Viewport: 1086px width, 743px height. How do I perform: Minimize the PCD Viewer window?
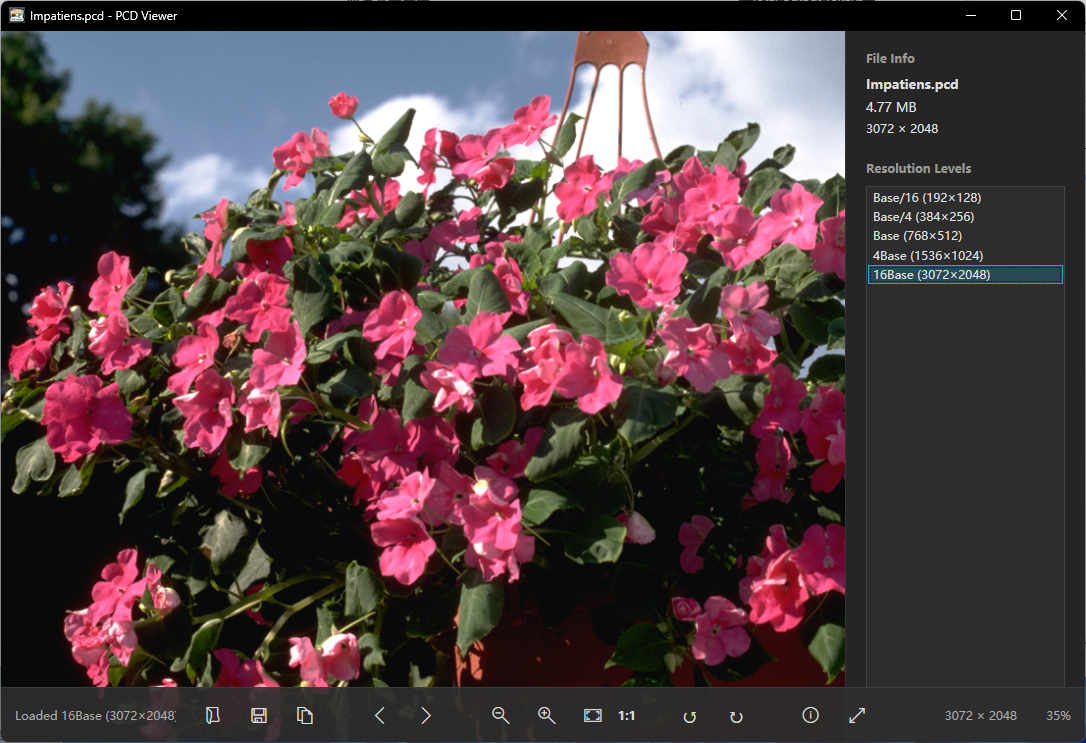coord(971,15)
